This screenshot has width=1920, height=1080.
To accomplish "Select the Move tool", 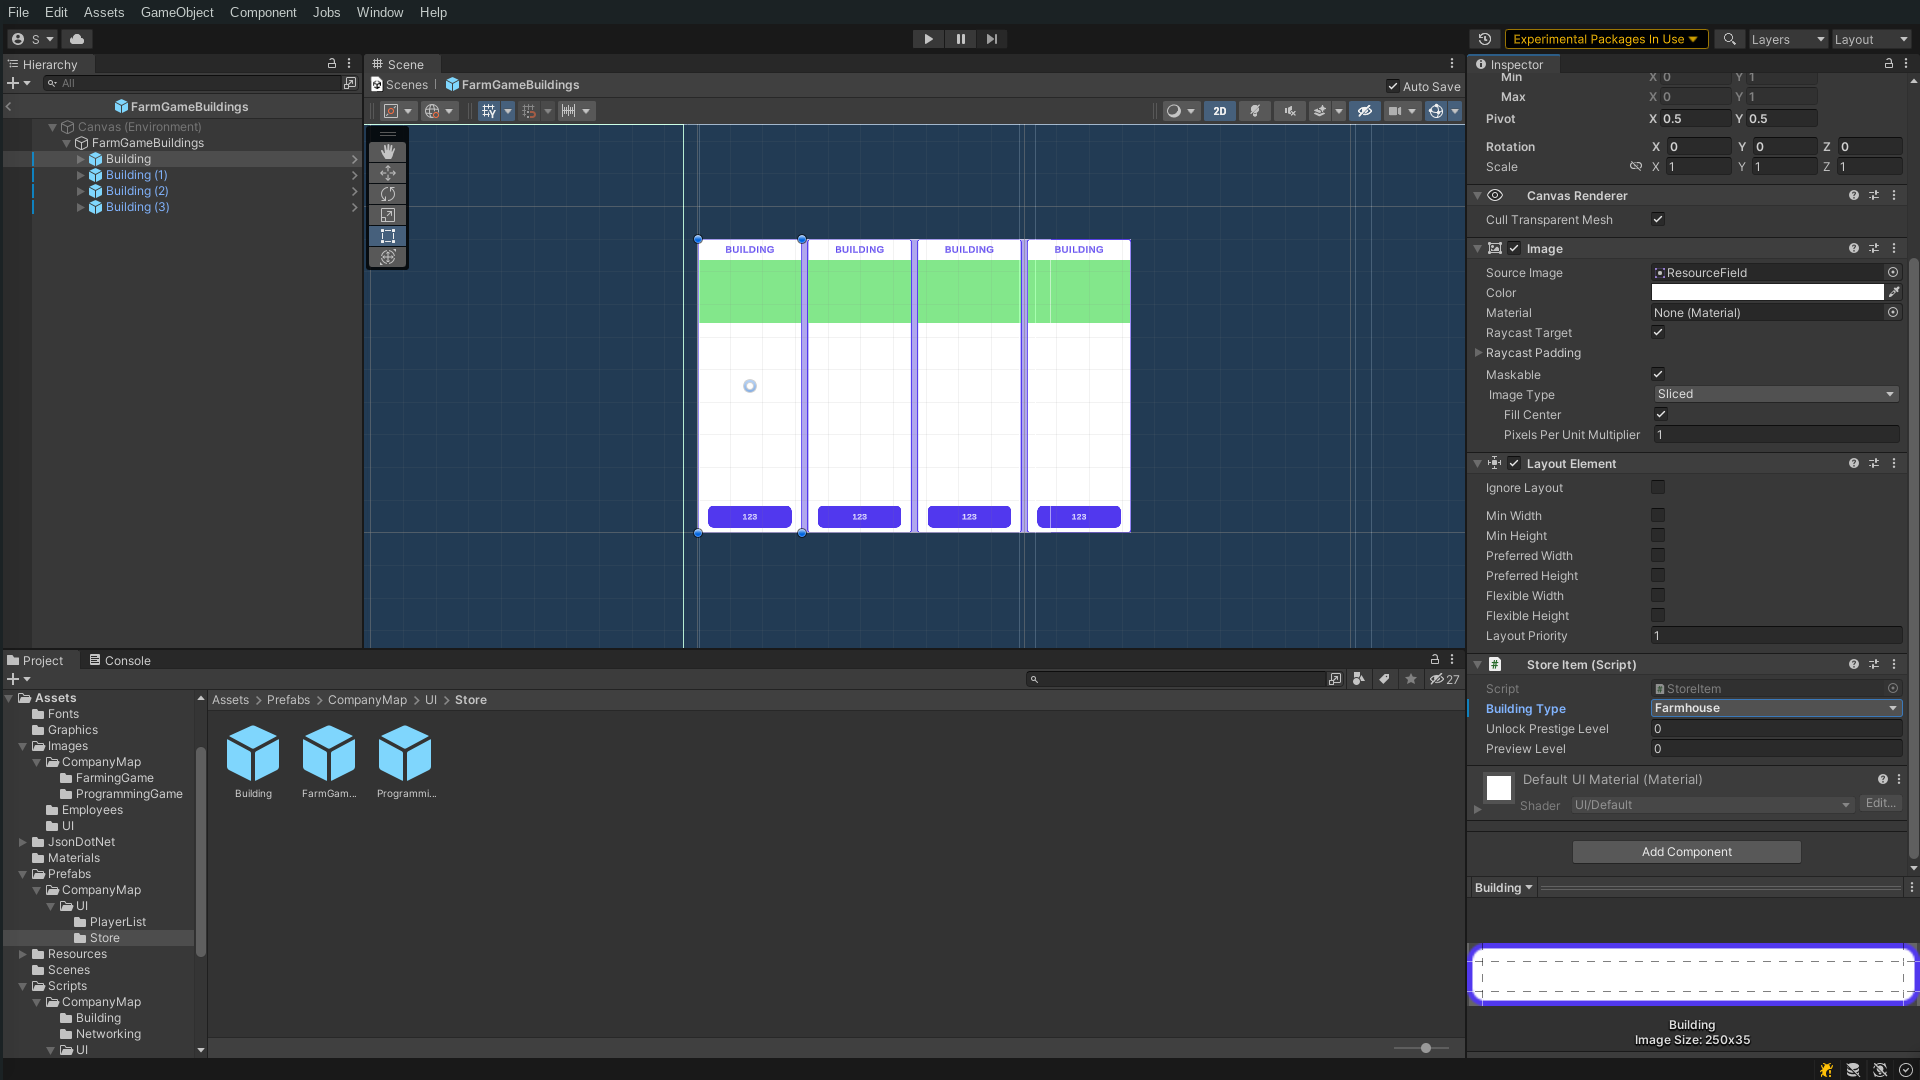I will click(388, 173).
